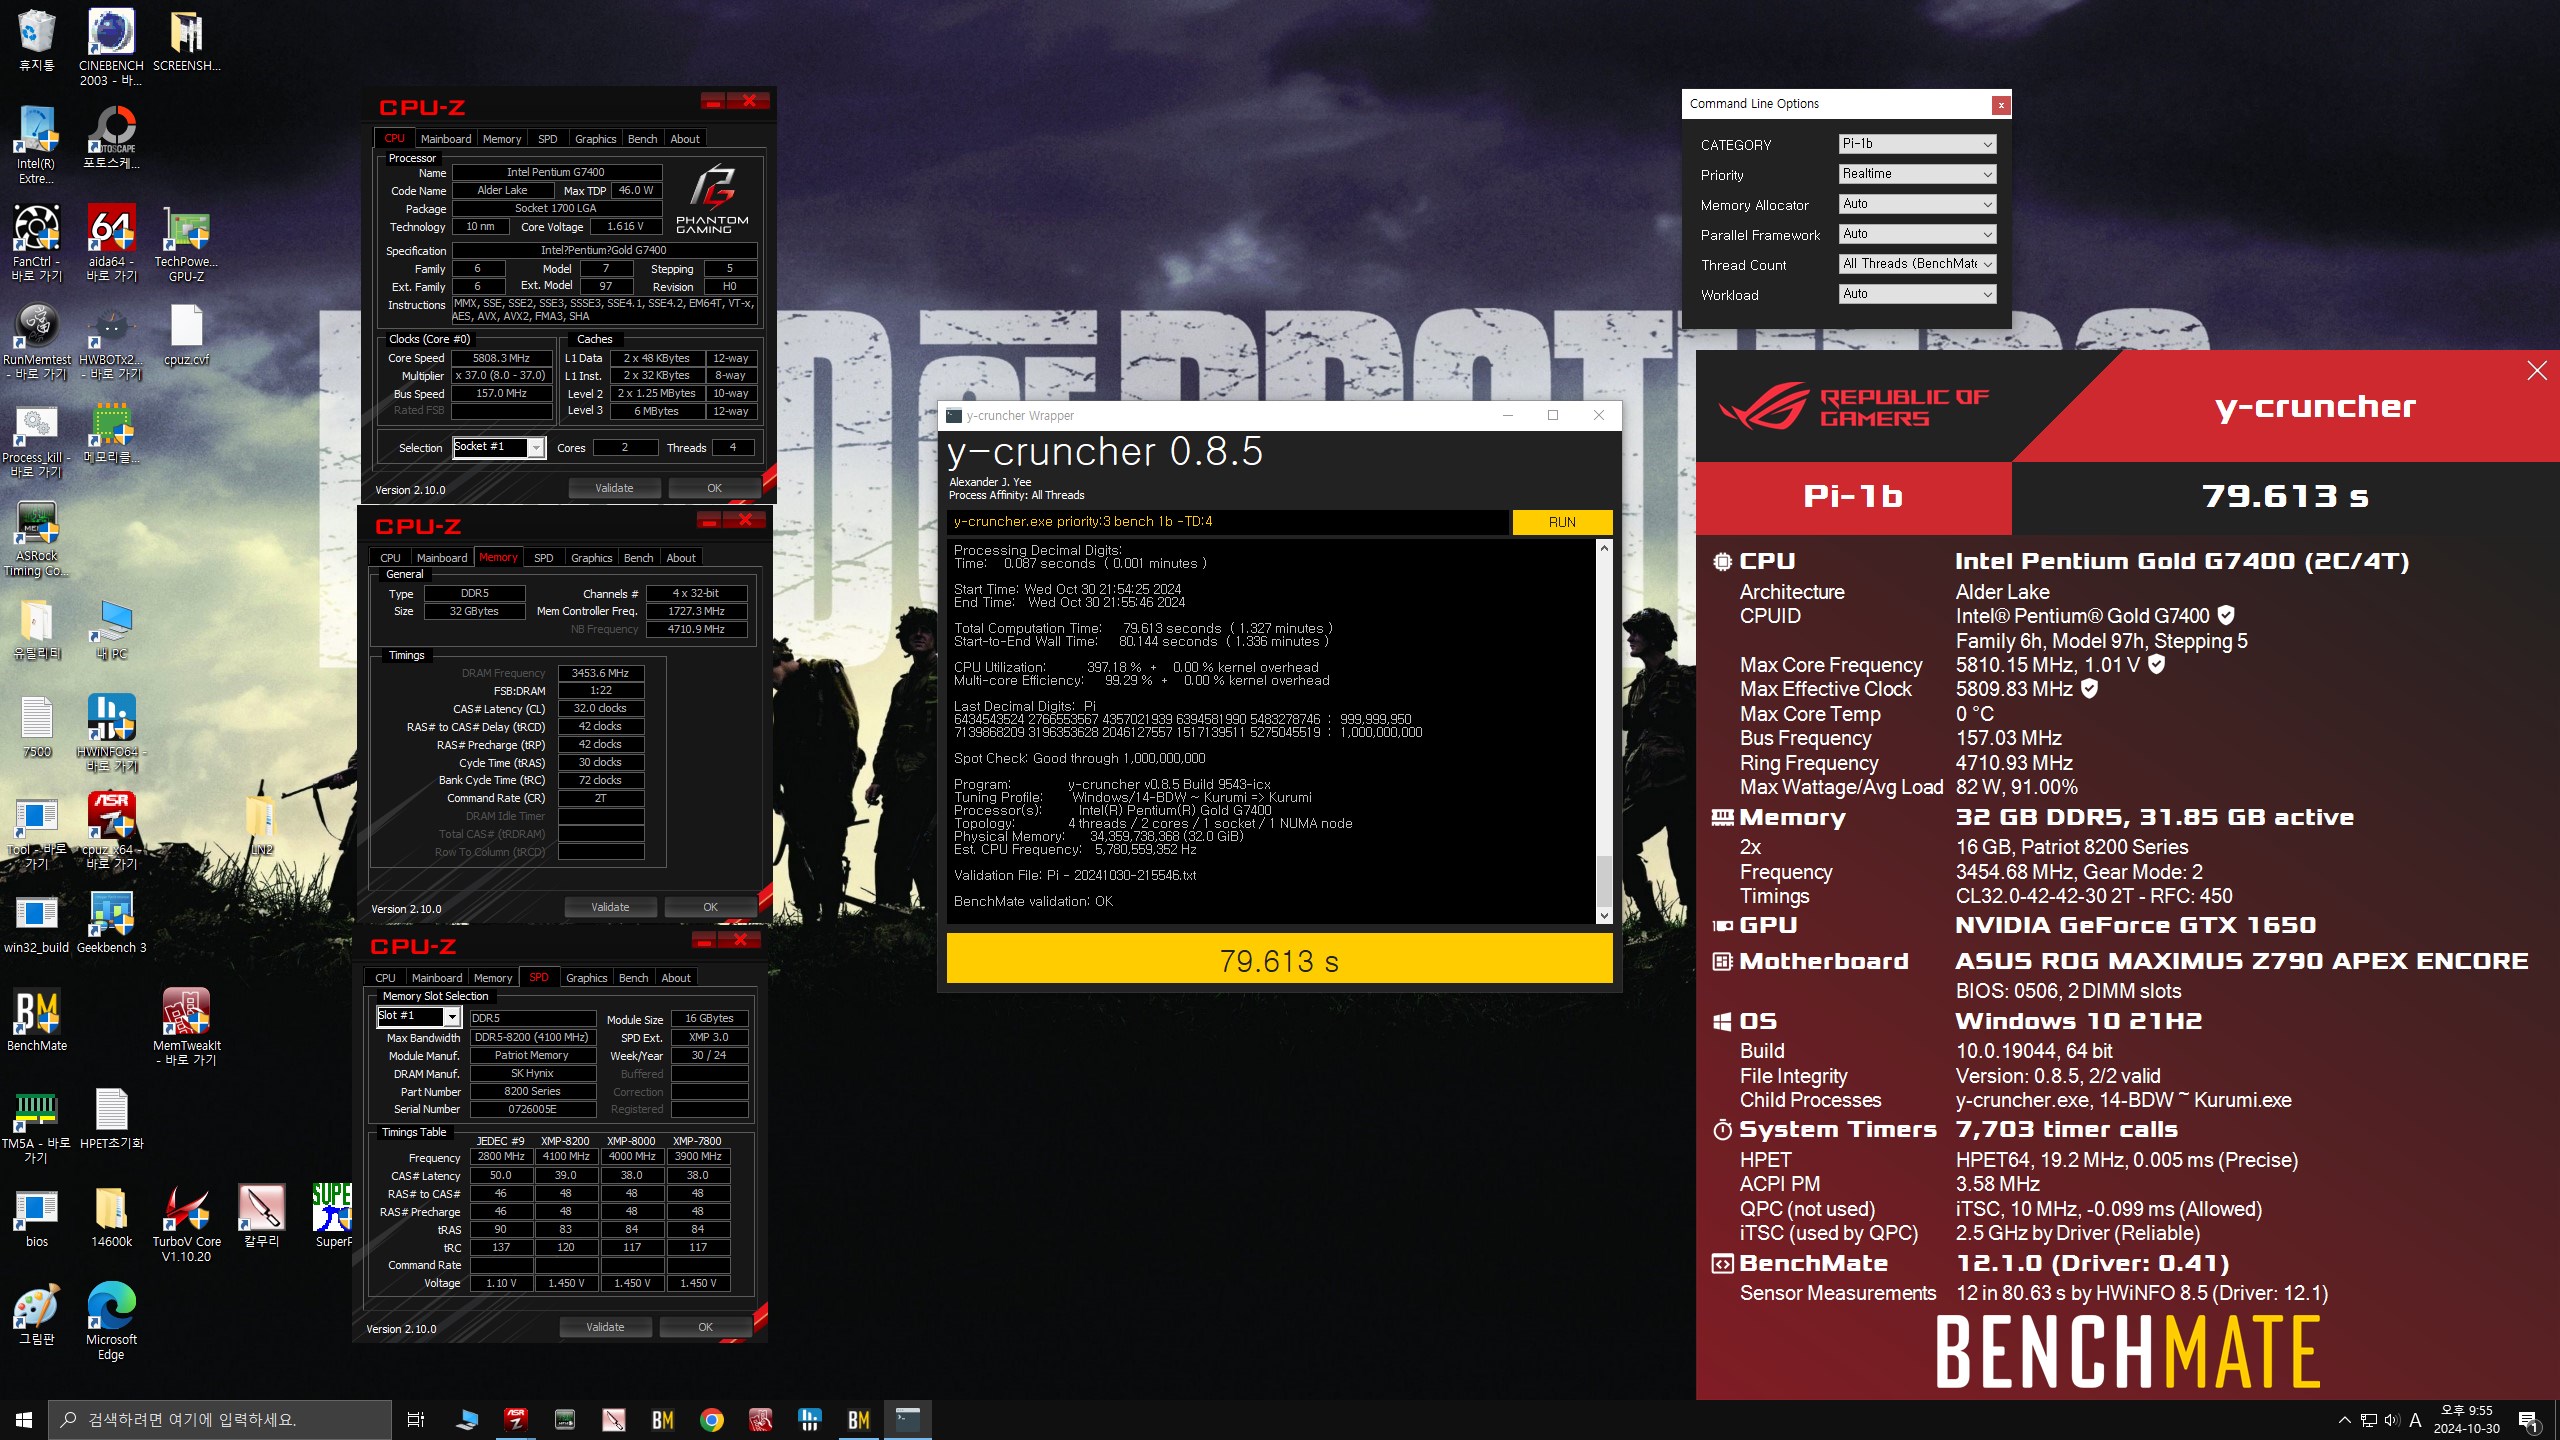Screen dimensions: 2560x1440
Task: Select Graphics tab in middle CPU-Z window
Action: (x=591, y=558)
